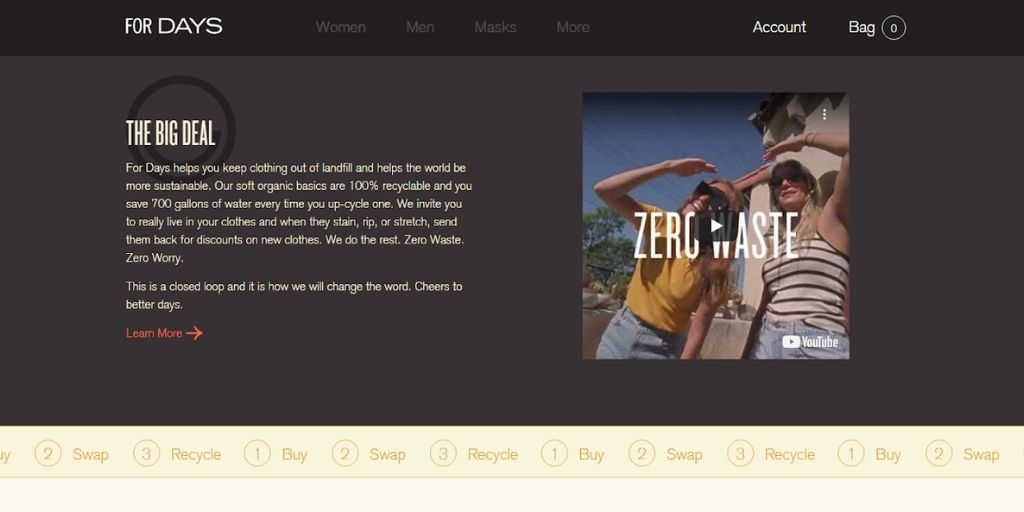Viewport: 1024px width, 512px height.
Task: Click the "This is a closed loop" sentence
Action: coord(294,295)
